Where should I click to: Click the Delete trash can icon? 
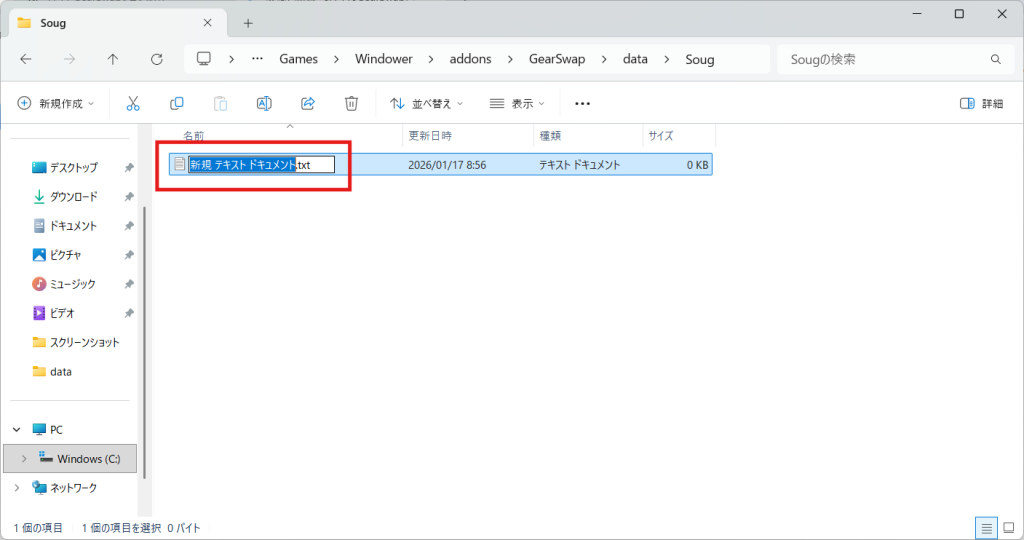coord(351,103)
